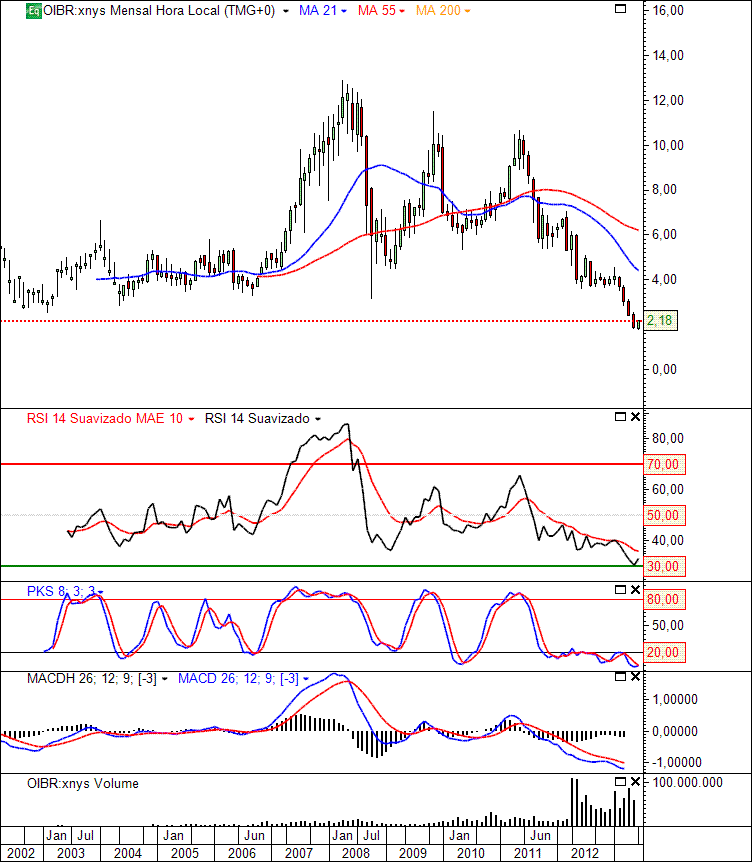Open the blue MACD 26; 12; 9 dropdown
Image resolution: width=752 pixels, height=862 pixels.
[306, 679]
